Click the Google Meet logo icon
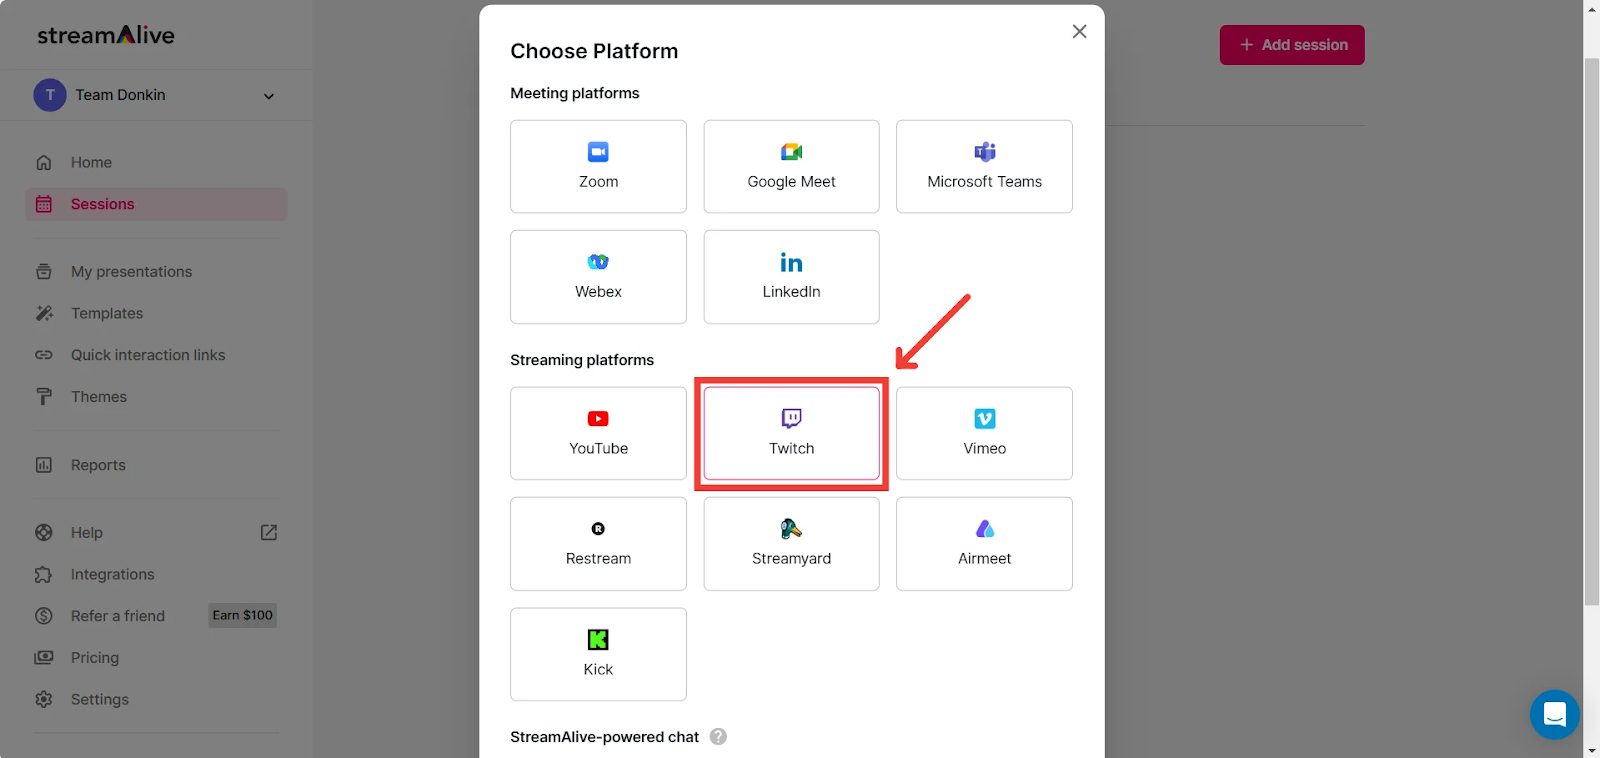The width and height of the screenshot is (1600, 758). click(791, 152)
